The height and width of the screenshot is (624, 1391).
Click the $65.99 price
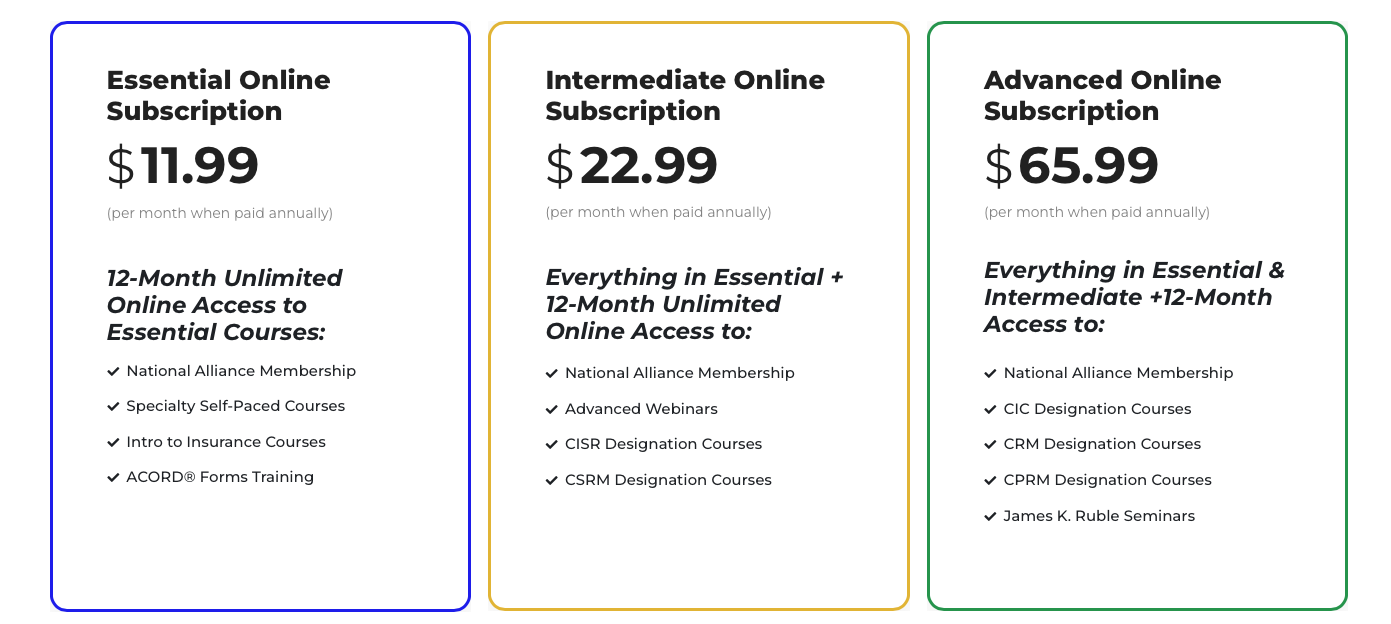point(1072,166)
